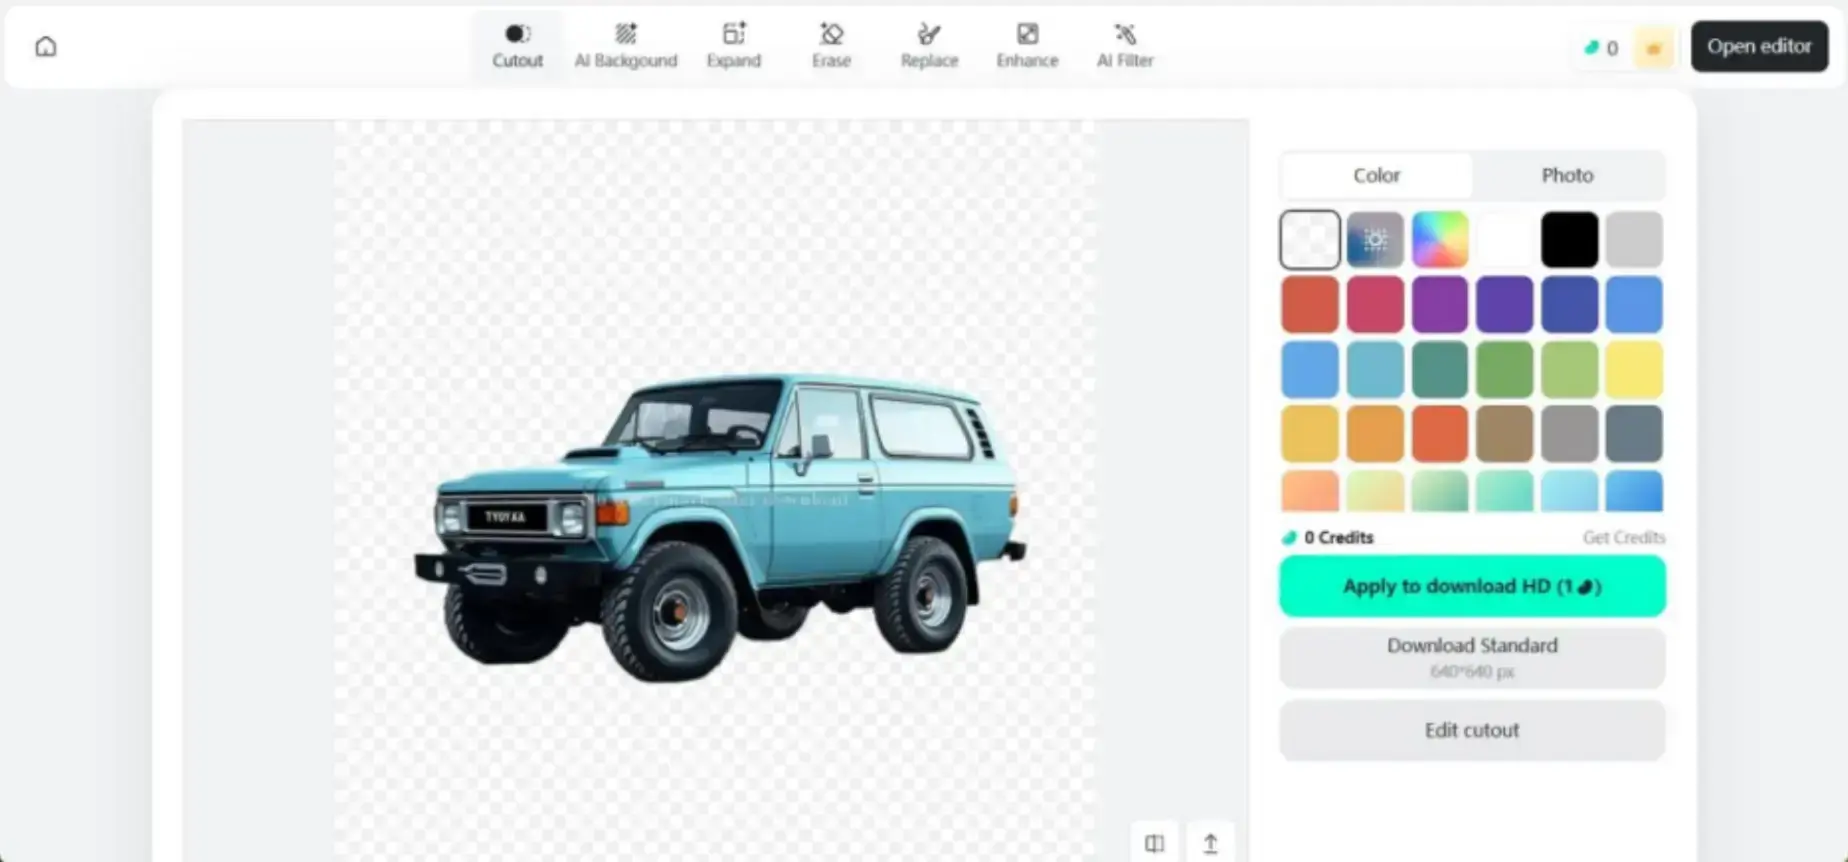Click Apply to download HD button
The image size is (1848, 862).
point(1472,586)
